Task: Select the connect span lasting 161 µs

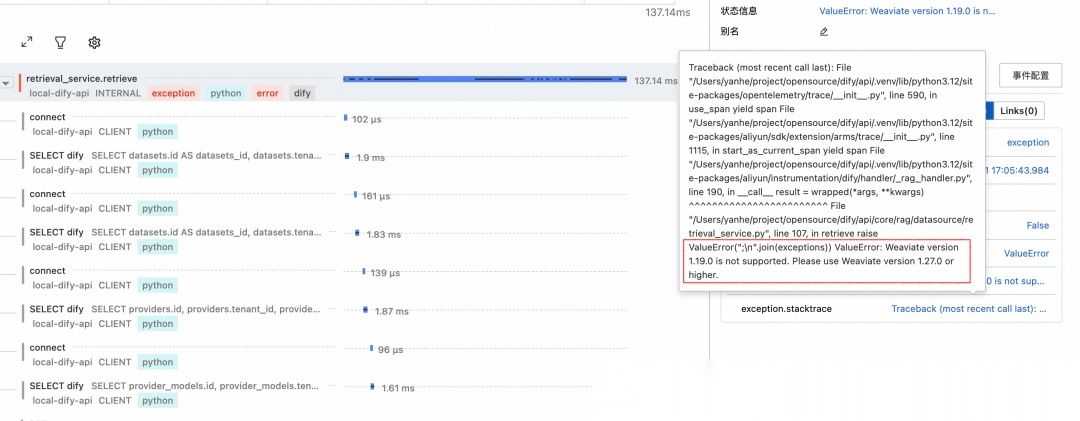Action: pos(48,194)
